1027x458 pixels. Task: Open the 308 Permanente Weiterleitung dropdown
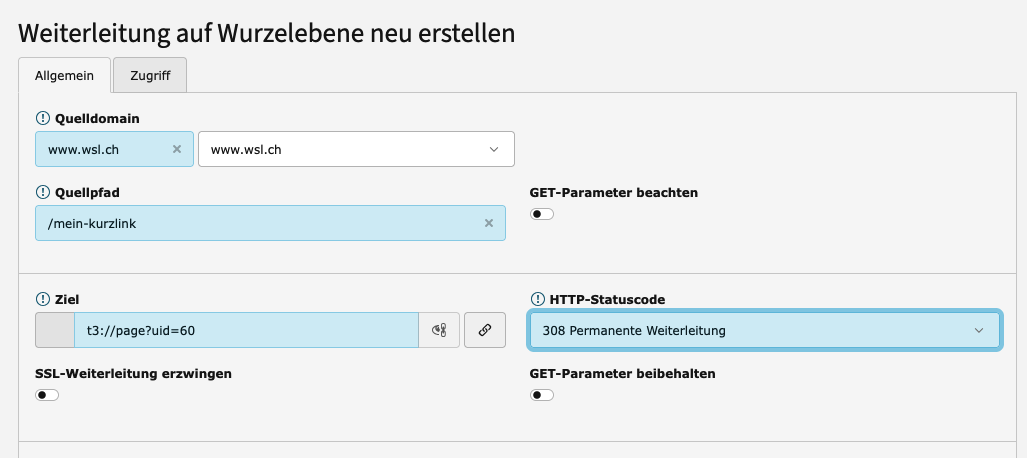763,330
